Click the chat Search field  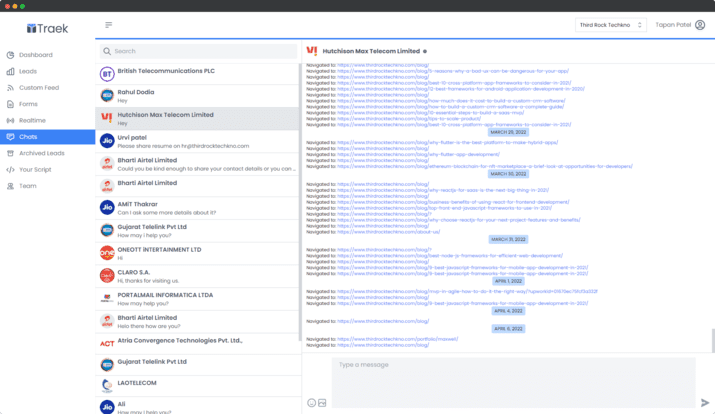pos(198,51)
